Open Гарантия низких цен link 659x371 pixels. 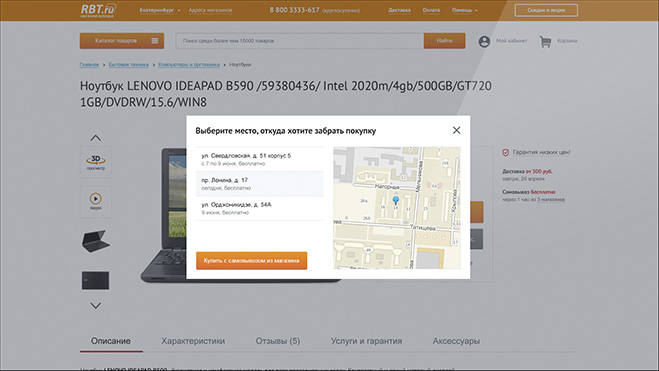541,152
